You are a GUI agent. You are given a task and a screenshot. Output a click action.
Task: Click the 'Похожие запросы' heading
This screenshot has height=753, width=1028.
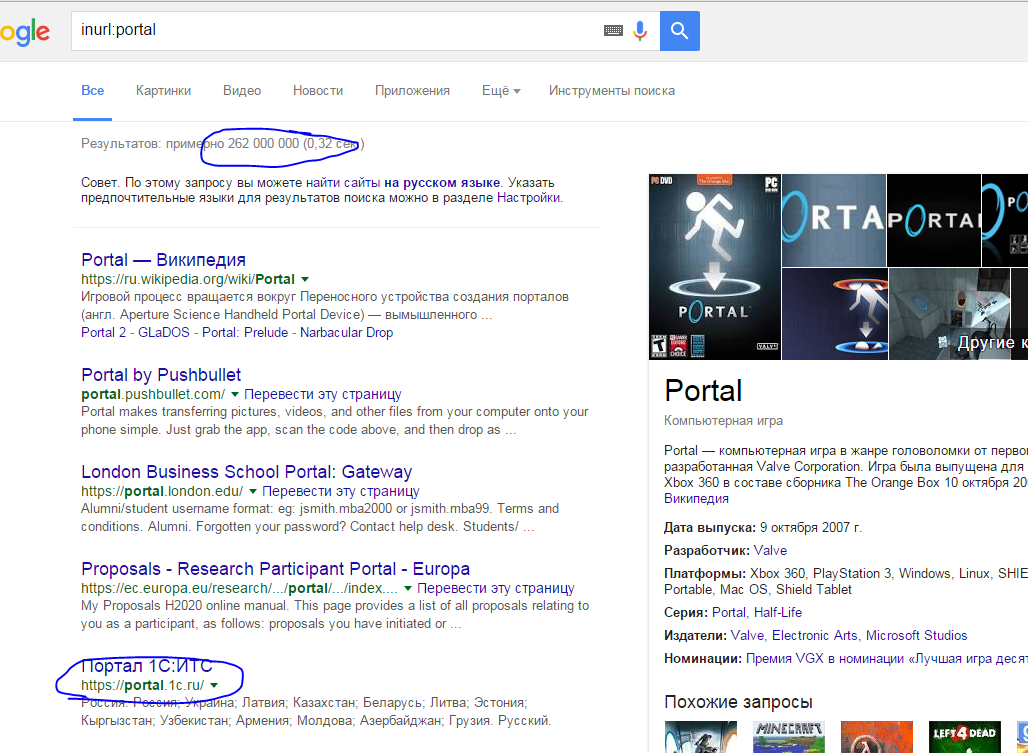[x=738, y=702]
